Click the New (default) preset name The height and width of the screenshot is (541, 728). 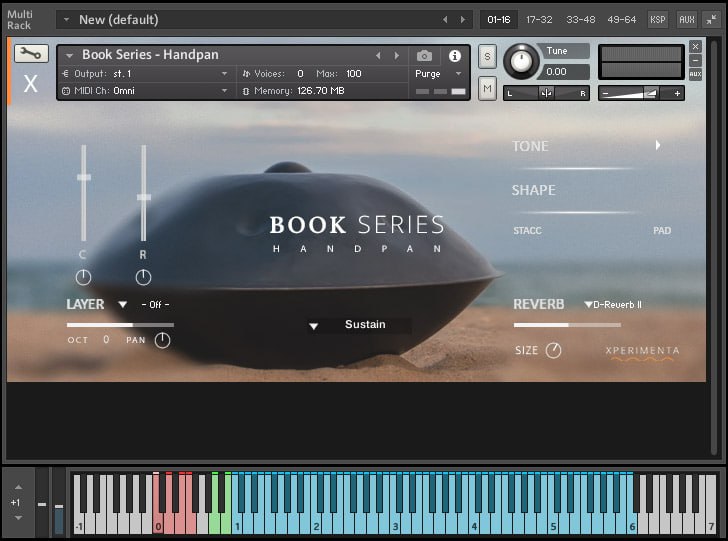(x=118, y=20)
